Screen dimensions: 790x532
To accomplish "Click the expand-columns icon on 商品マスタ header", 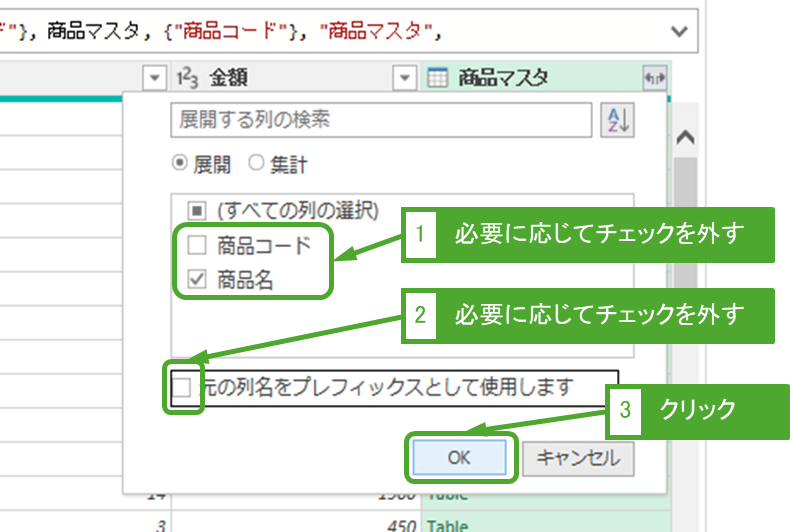I will [656, 77].
